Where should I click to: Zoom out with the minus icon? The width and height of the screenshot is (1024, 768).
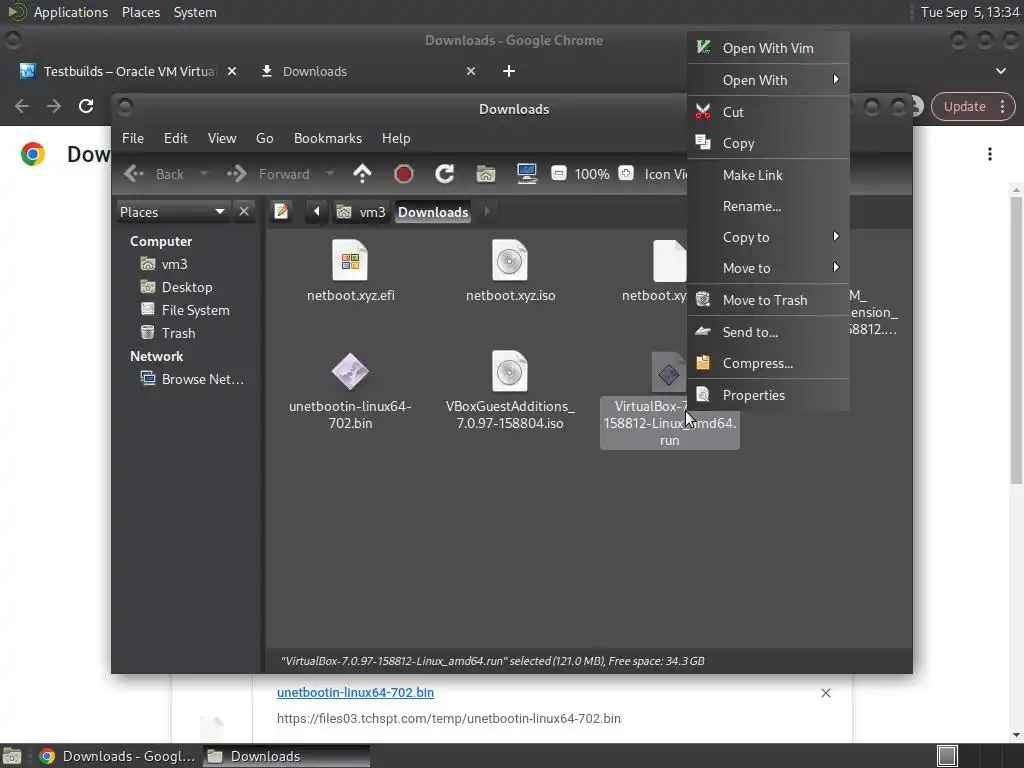click(x=559, y=173)
